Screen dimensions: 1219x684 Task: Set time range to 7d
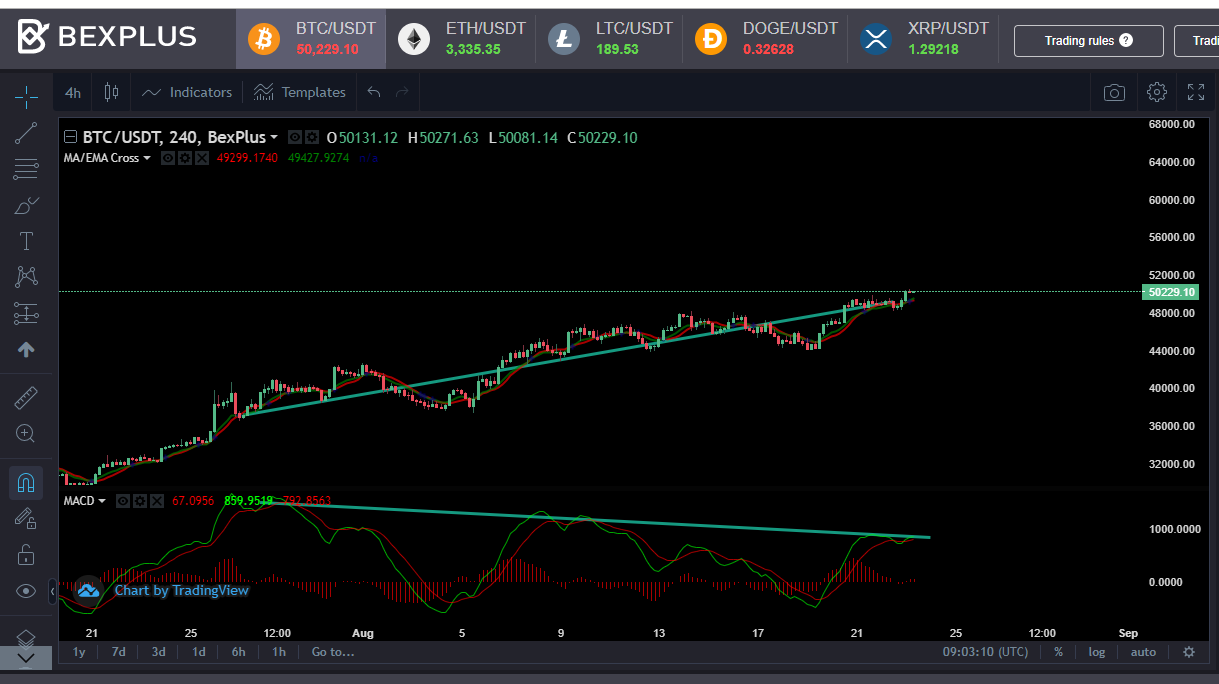point(118,652)
